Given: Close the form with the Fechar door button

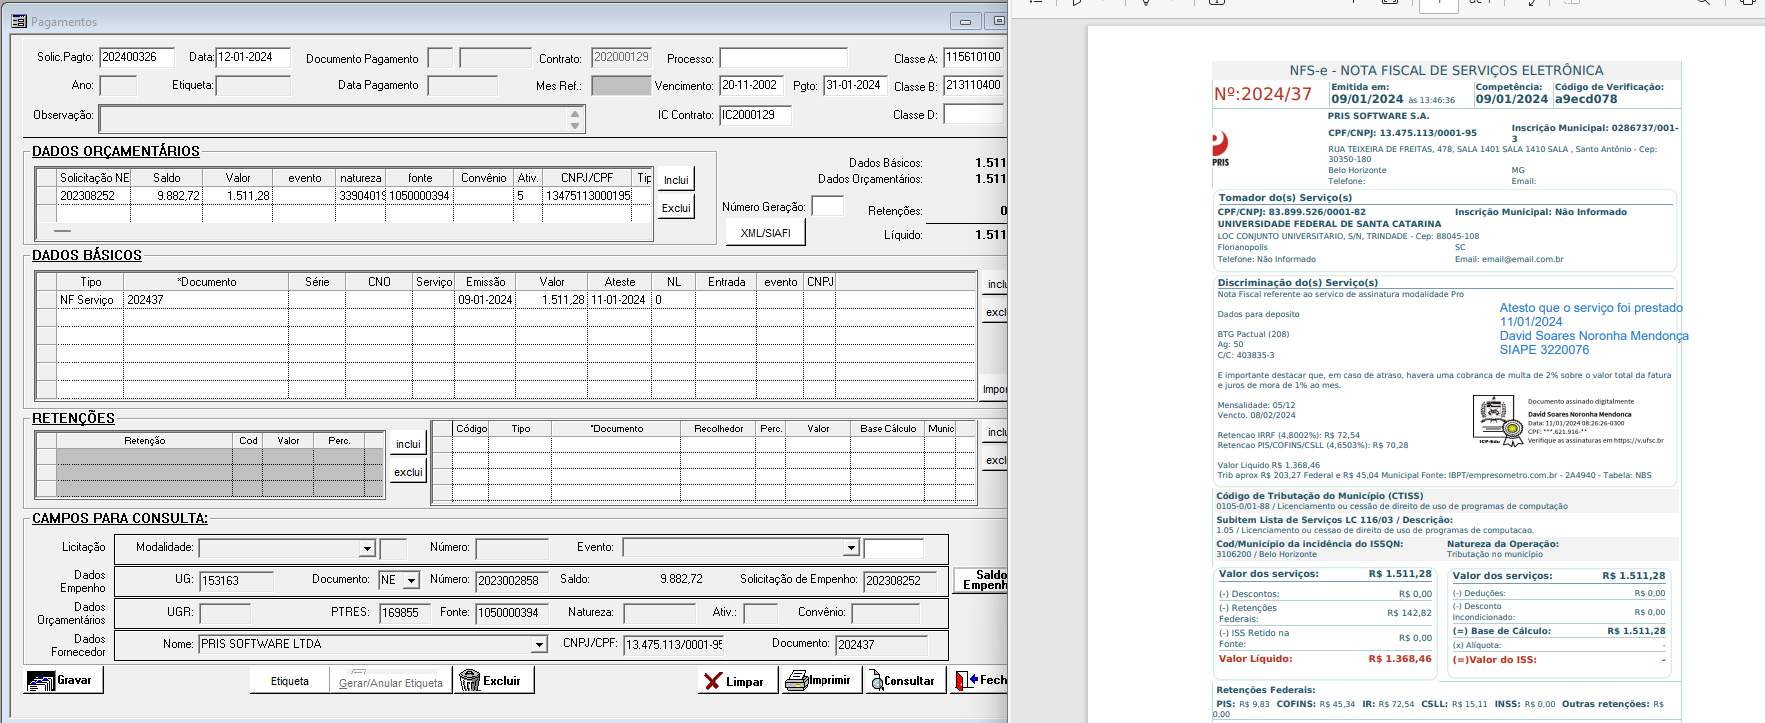Looking at the screenshot, I should [979, 681].
